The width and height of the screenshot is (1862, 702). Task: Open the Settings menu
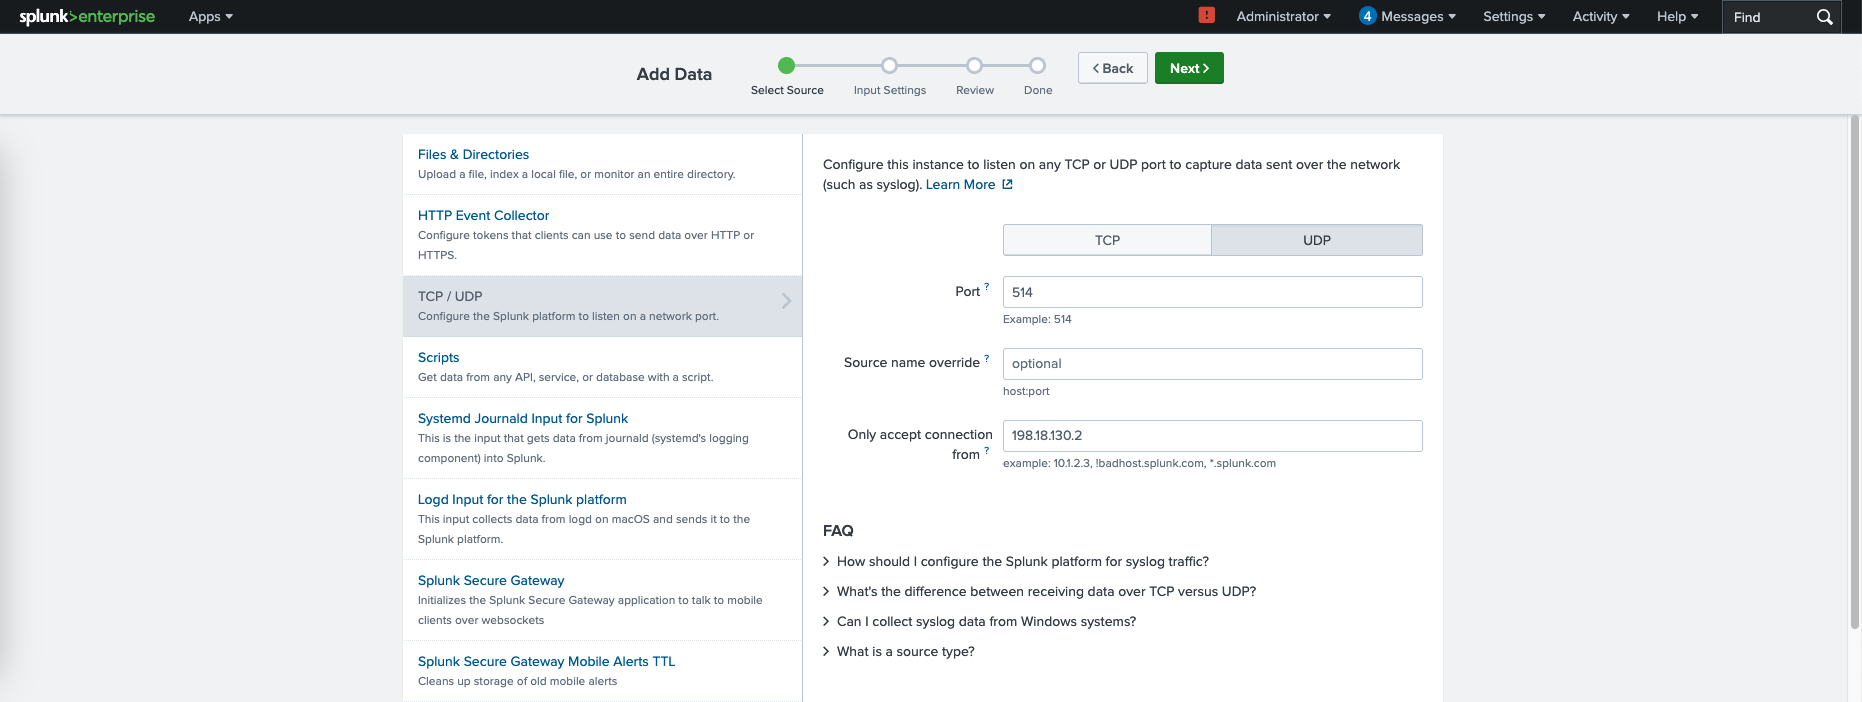(1513, 17)
